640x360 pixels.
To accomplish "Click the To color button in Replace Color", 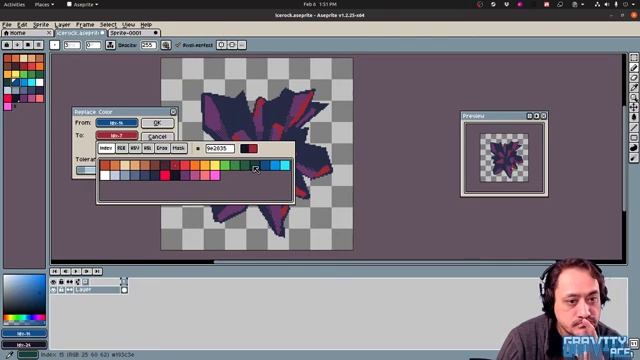I will tap(117, 136).
